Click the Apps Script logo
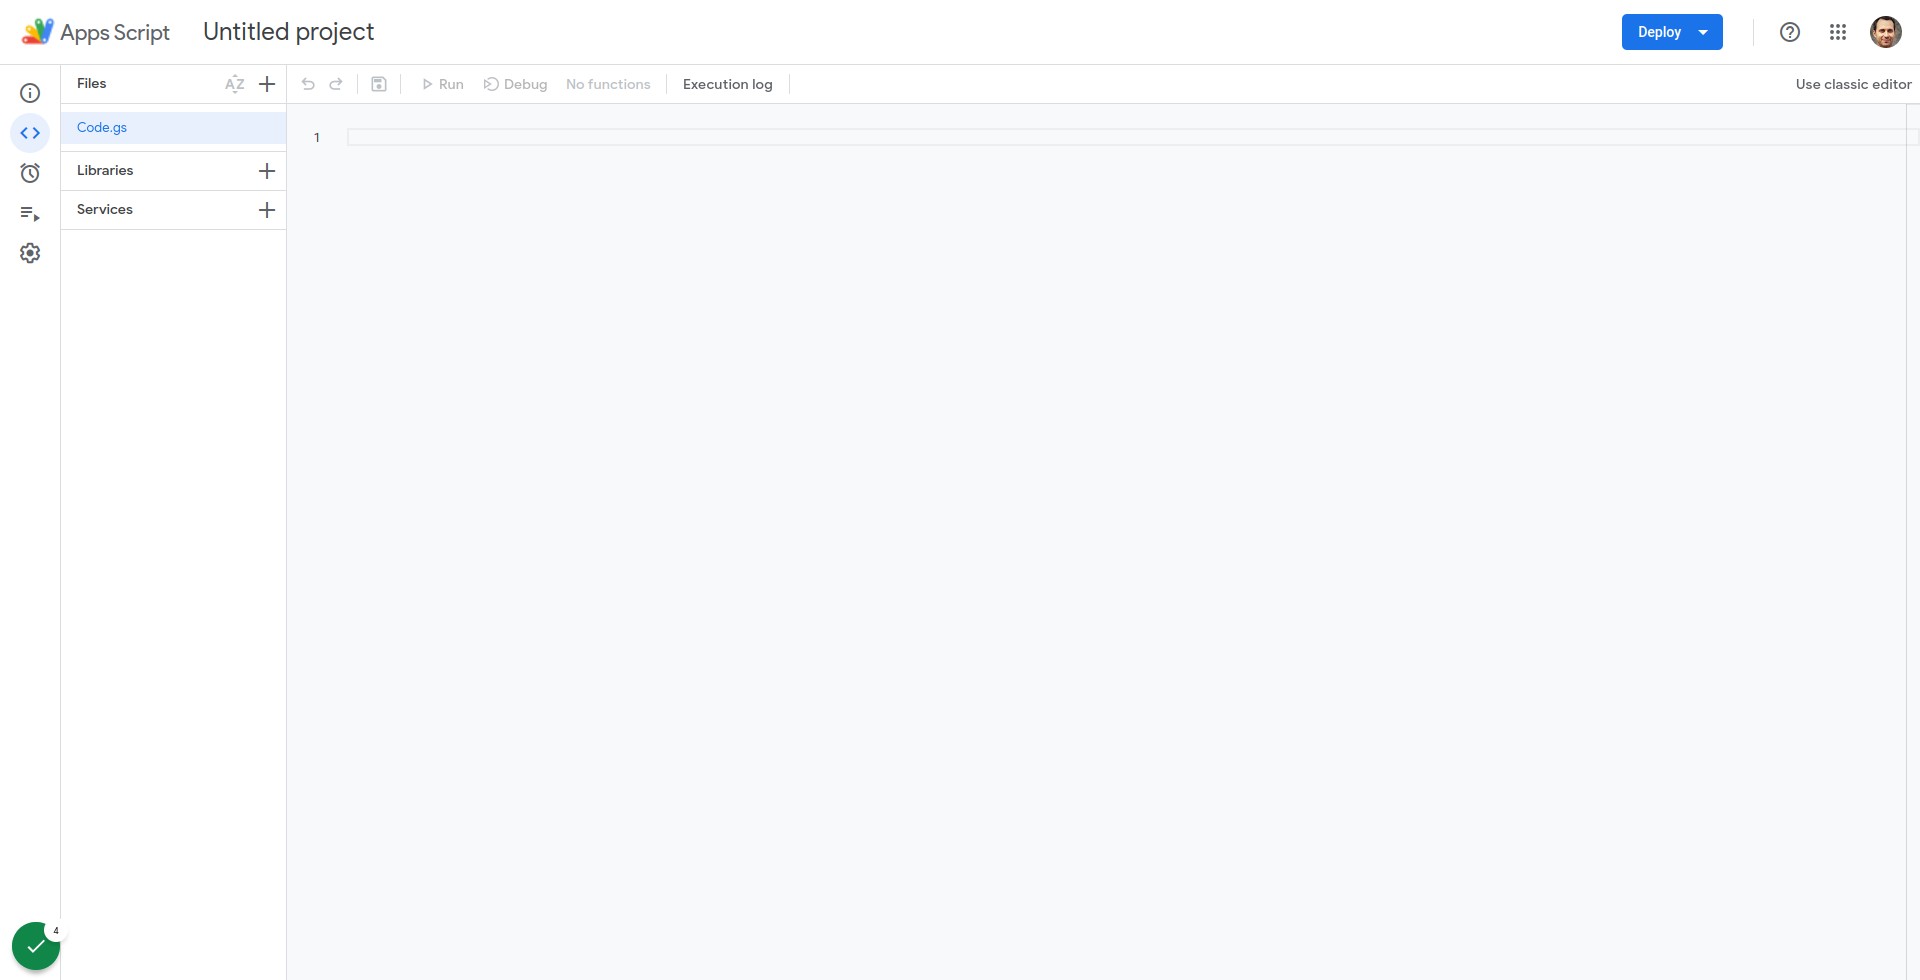This screenshot has width=1920, height=980. [96, 32]
